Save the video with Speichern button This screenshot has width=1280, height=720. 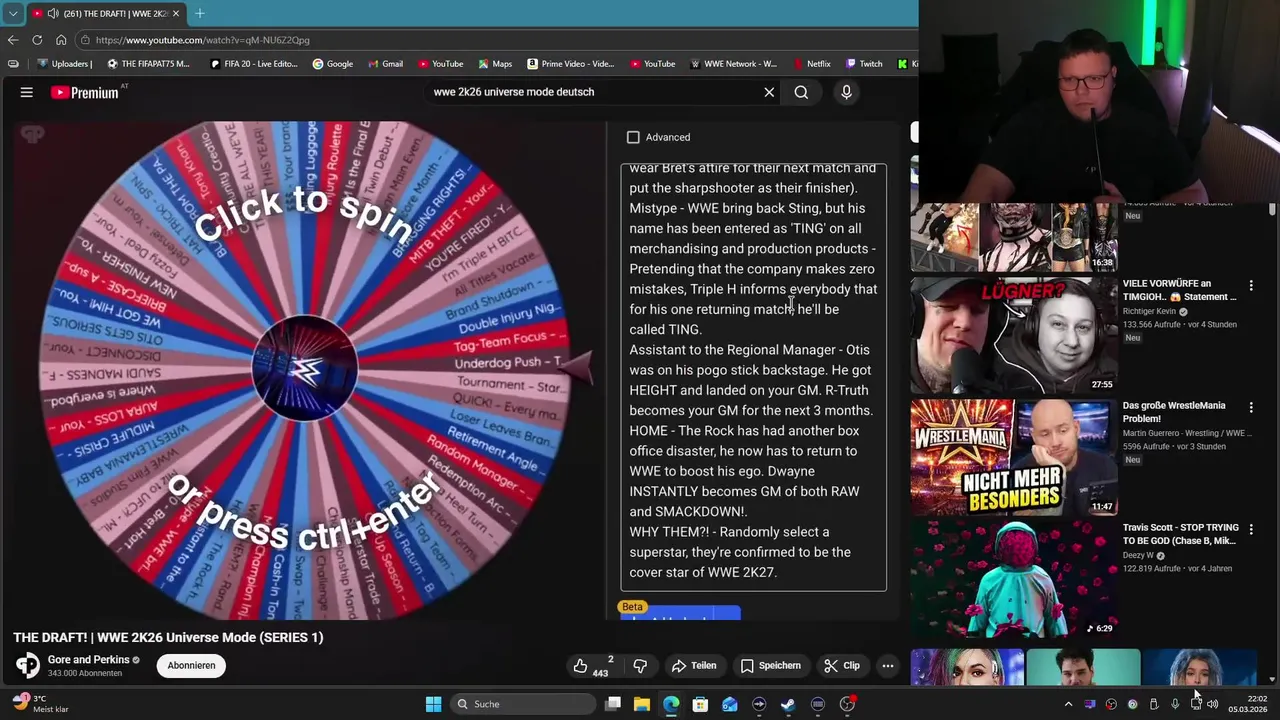pyautogui.click(x=770, y=666)
